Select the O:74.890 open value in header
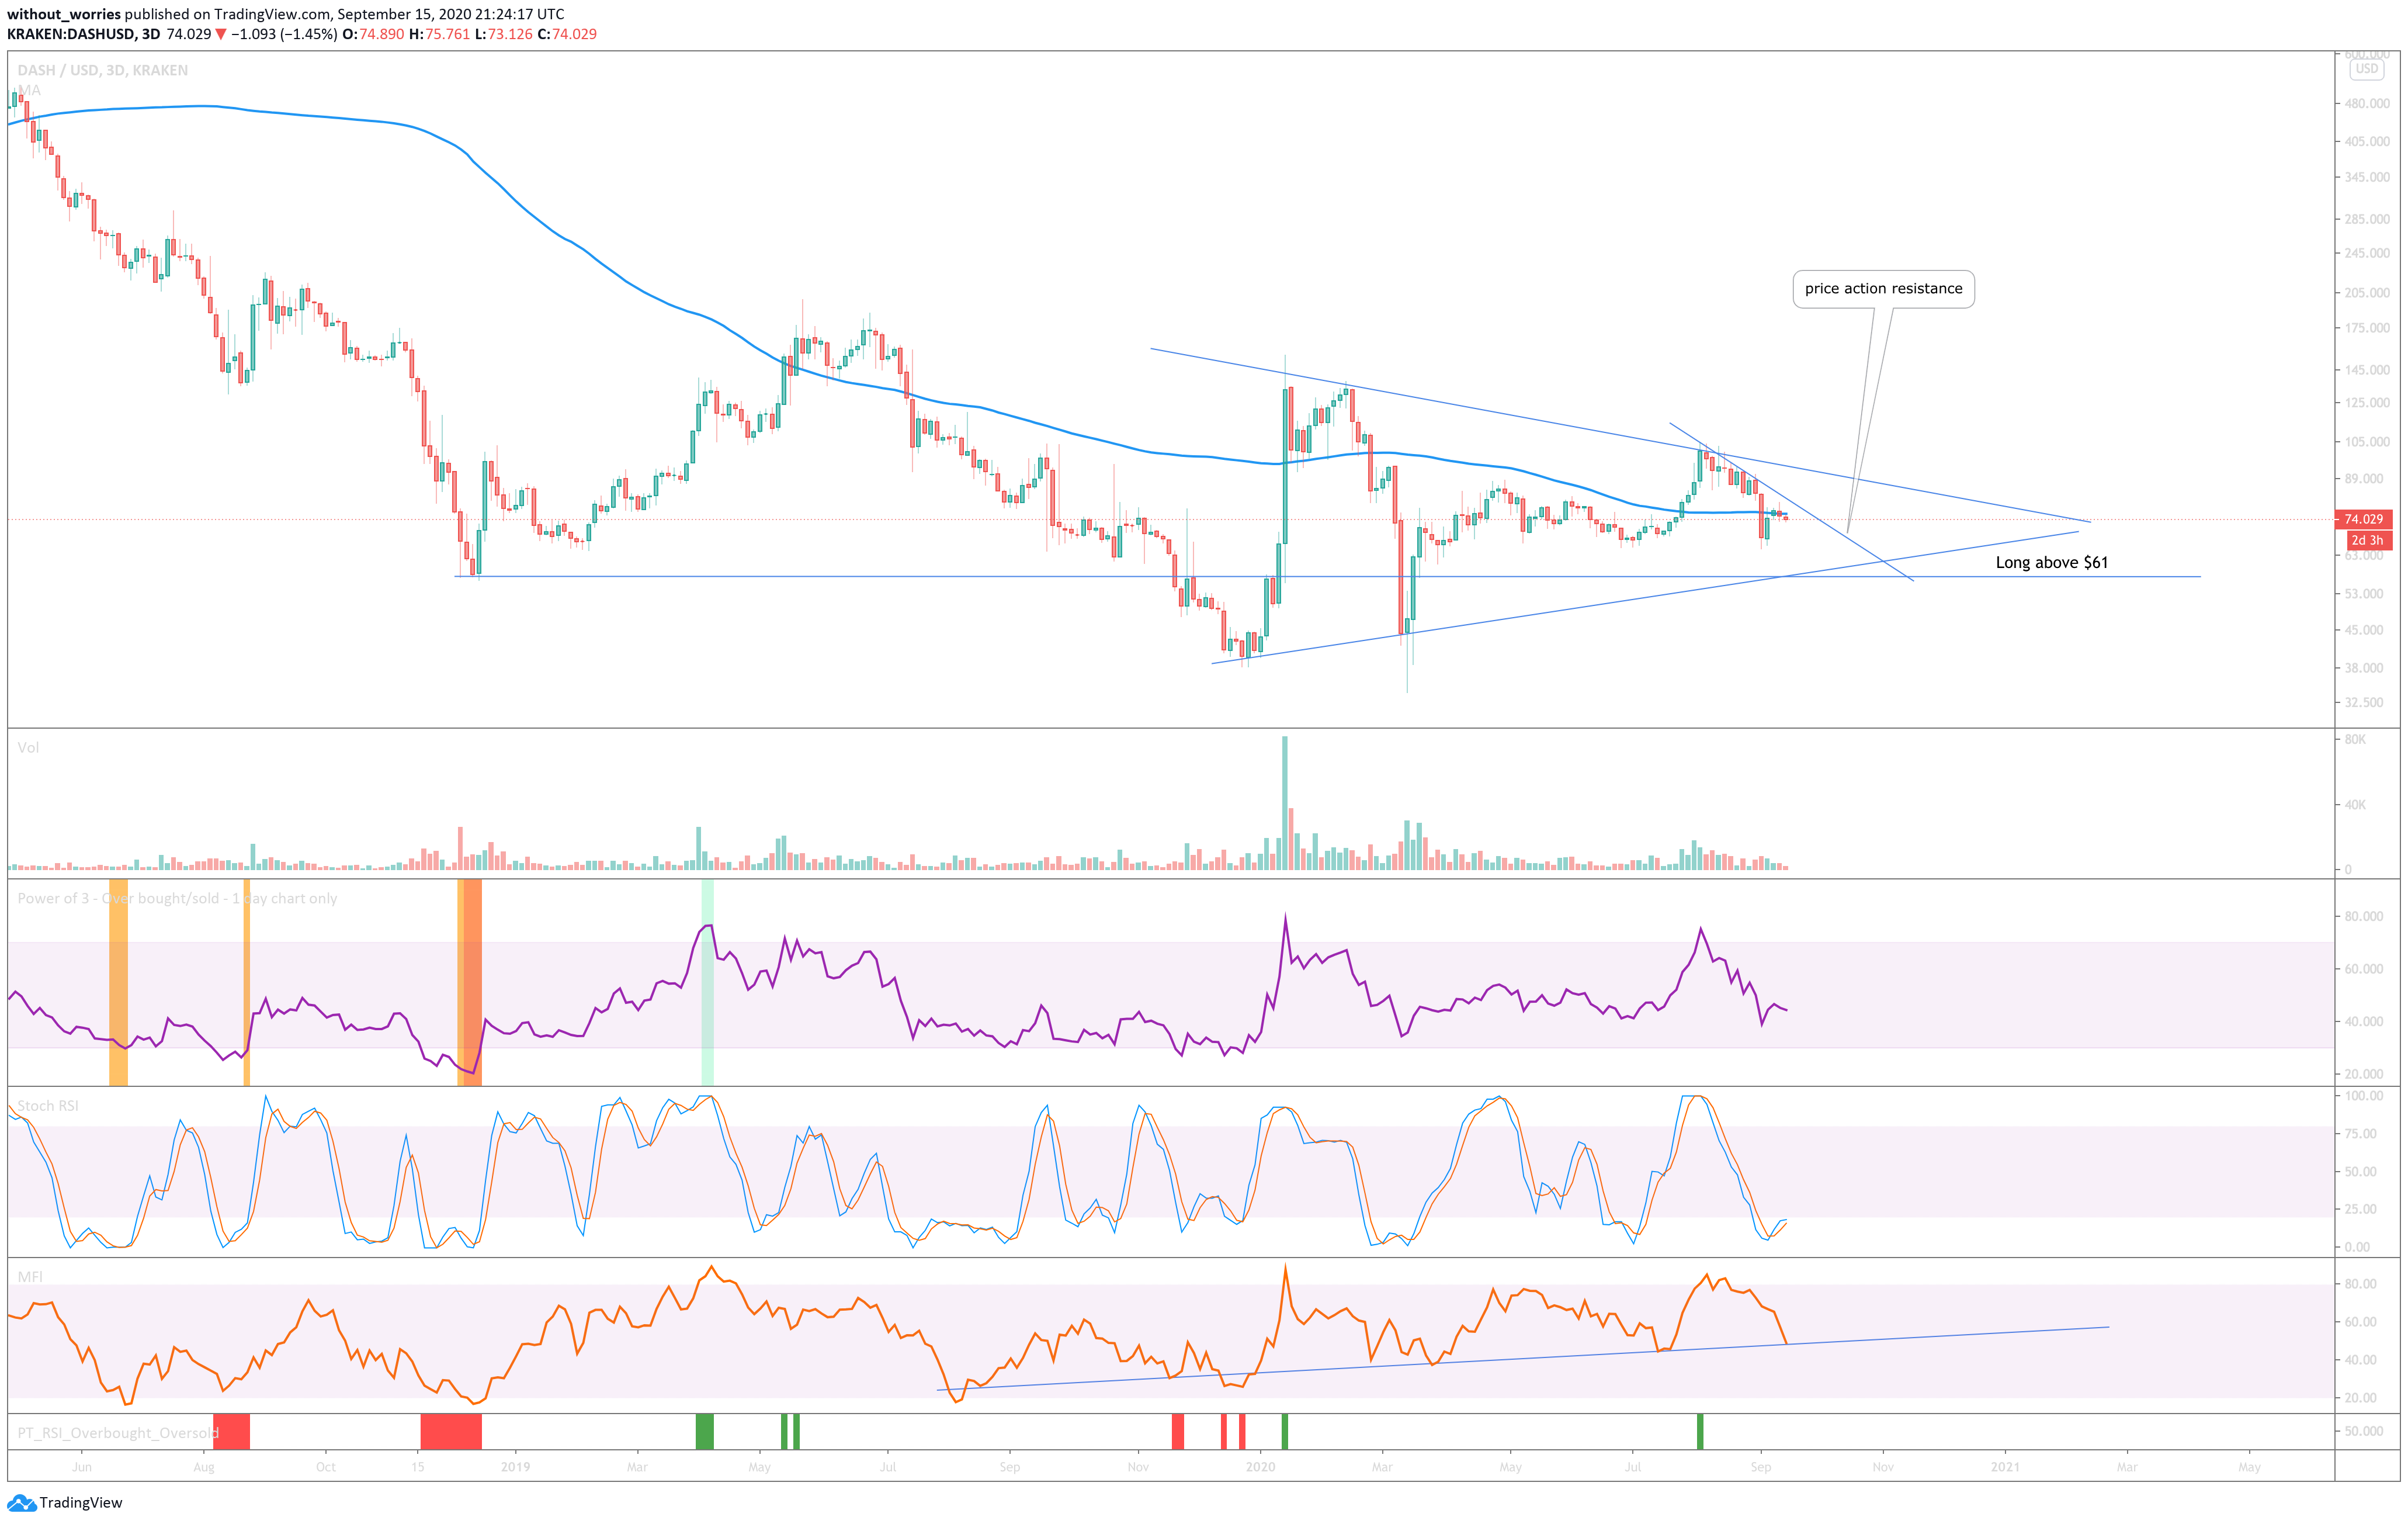 click(x=373, y=34)
